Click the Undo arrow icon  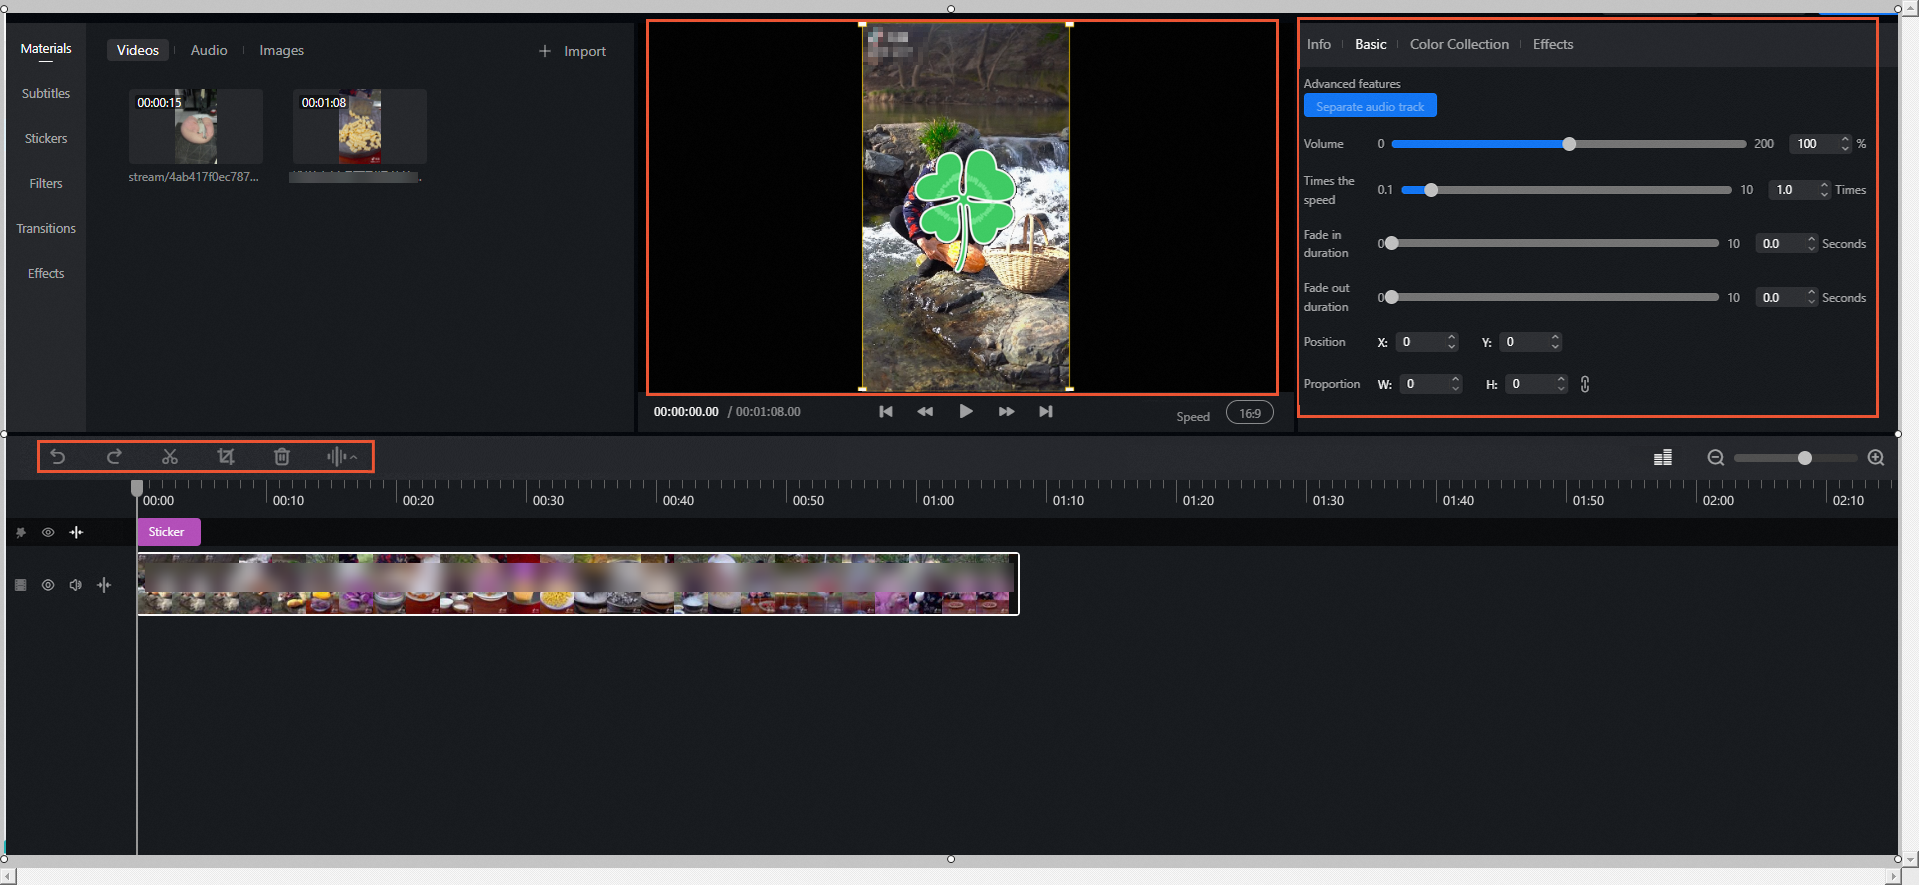pyautogui.click(x=58, y=457)
